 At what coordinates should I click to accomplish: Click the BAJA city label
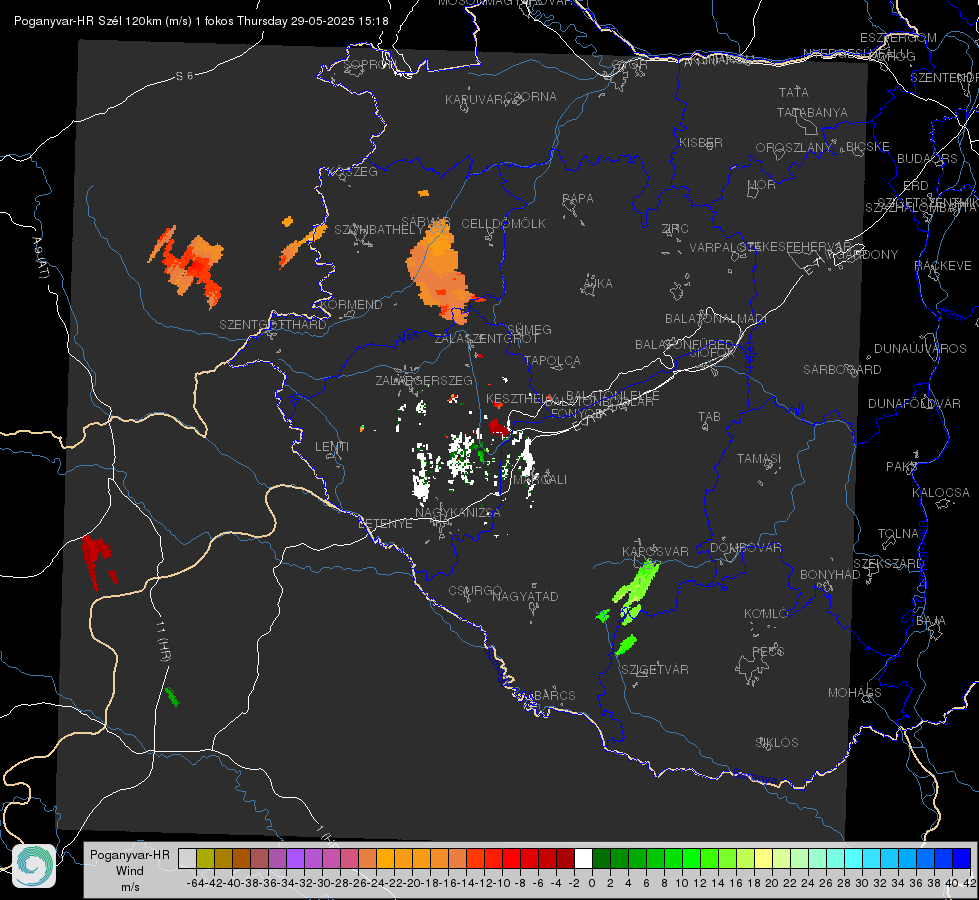pyautogui.click(x=931, y=621)
